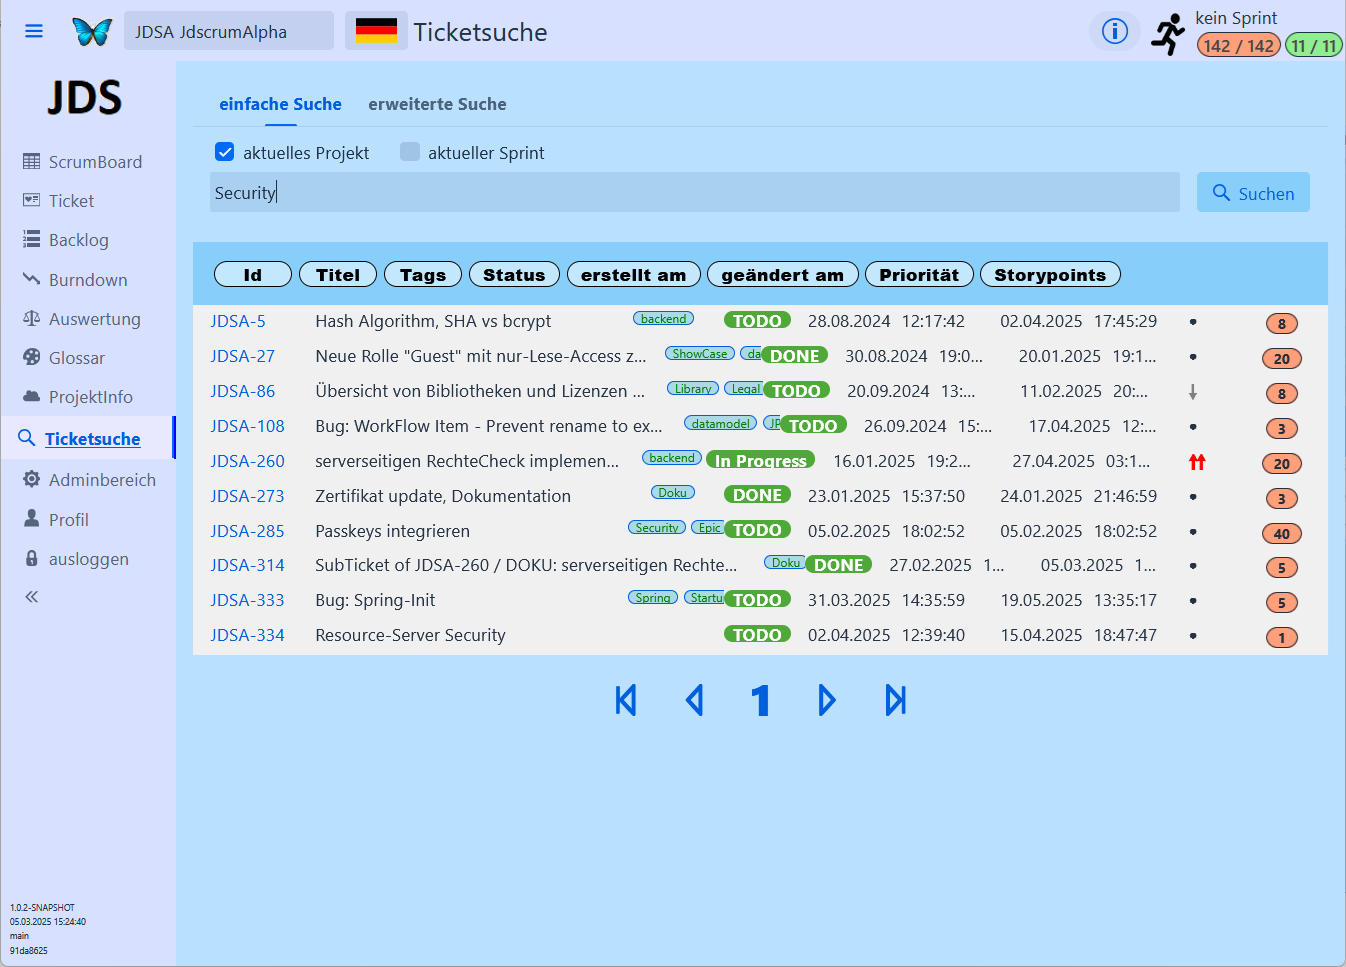Sort by Status column header
This screenshot has width=1346, height=967.
point(514,275)
